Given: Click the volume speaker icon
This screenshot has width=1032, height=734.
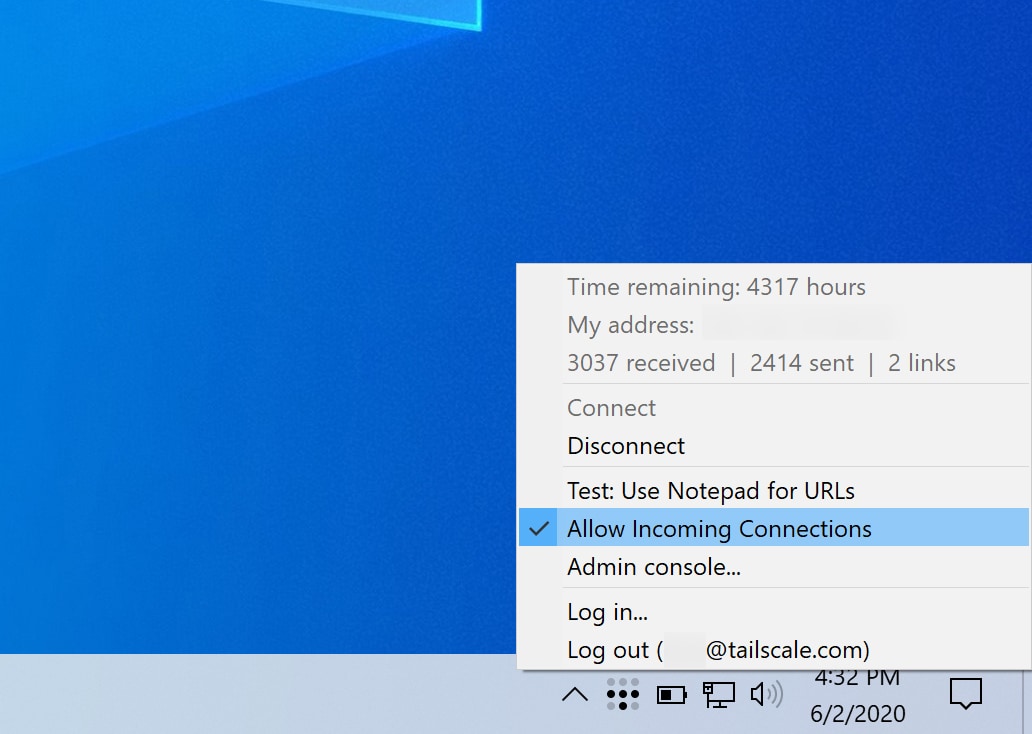Looking at the screenshot, I should (766, 694).
